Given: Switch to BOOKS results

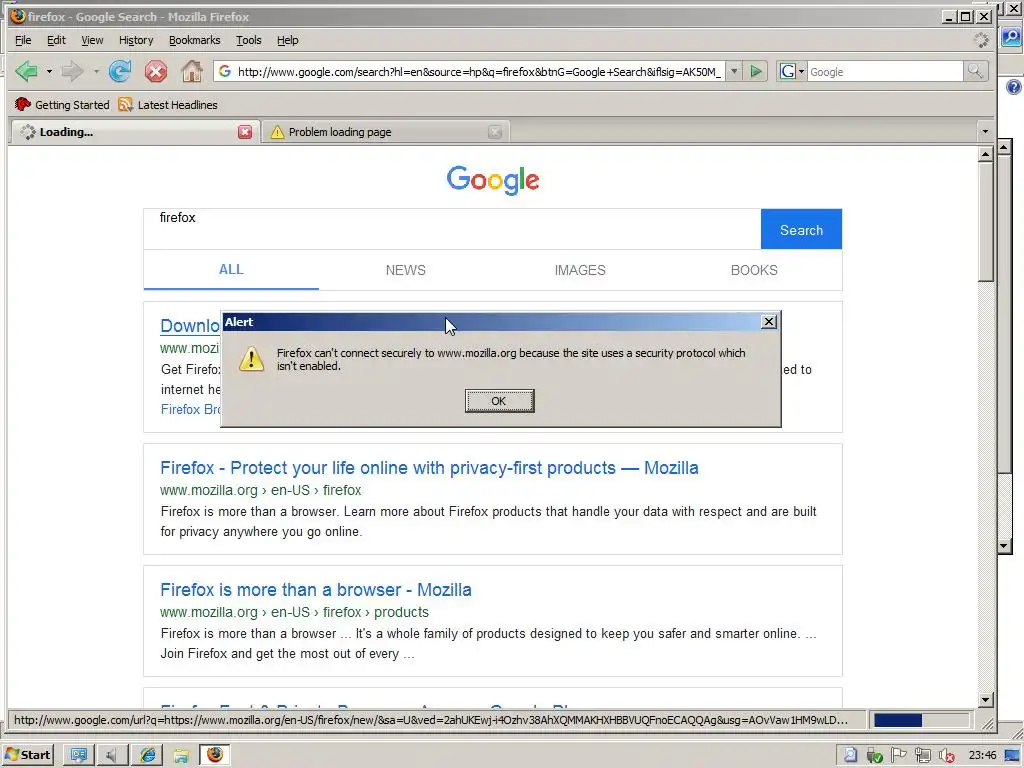Looking at the screenshot, I should tap(754, 270).
